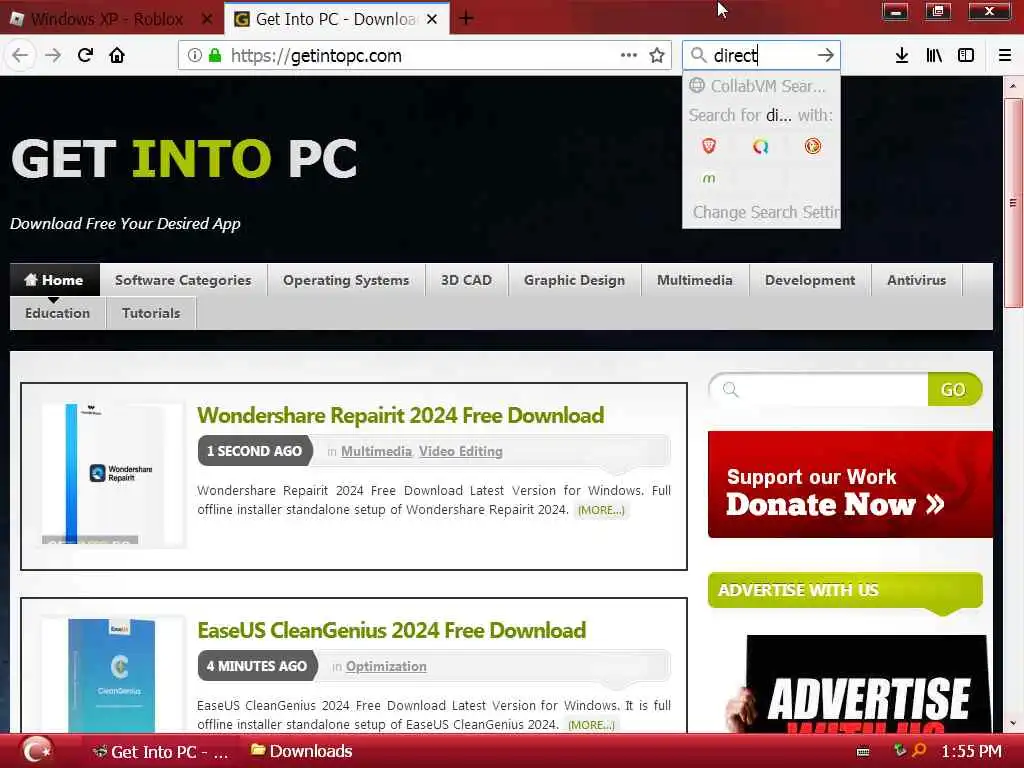Open EaseUS CleanGenius 2024 Free Download article
This screenshot has height=768, width=1024.
392,630
